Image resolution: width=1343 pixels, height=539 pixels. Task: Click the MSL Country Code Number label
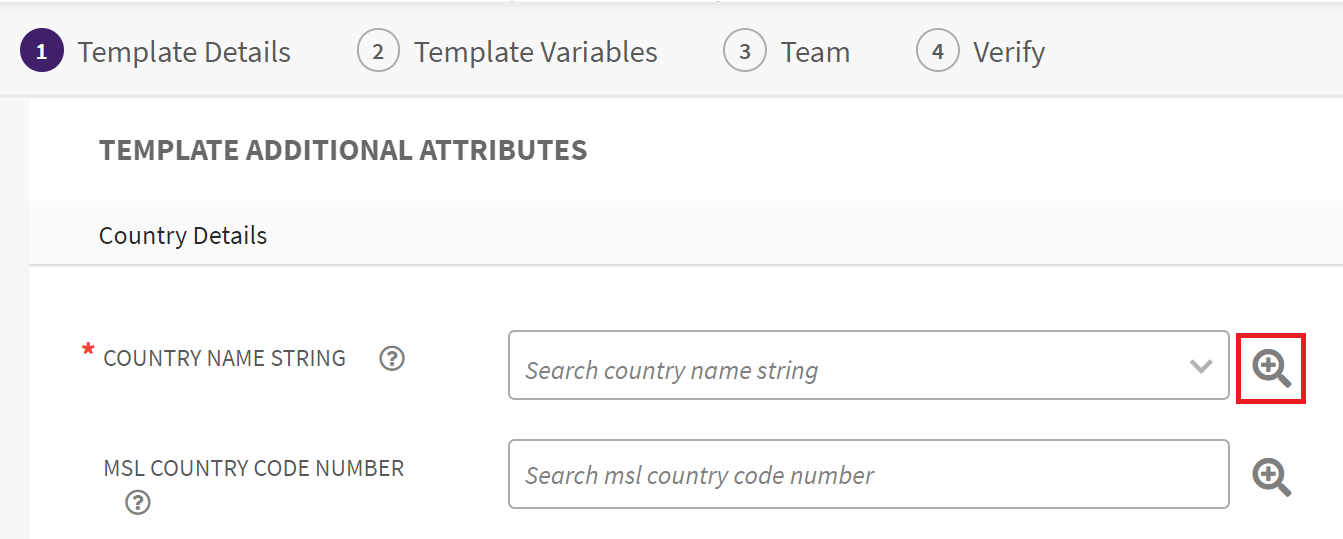click(x=253, y=468)
